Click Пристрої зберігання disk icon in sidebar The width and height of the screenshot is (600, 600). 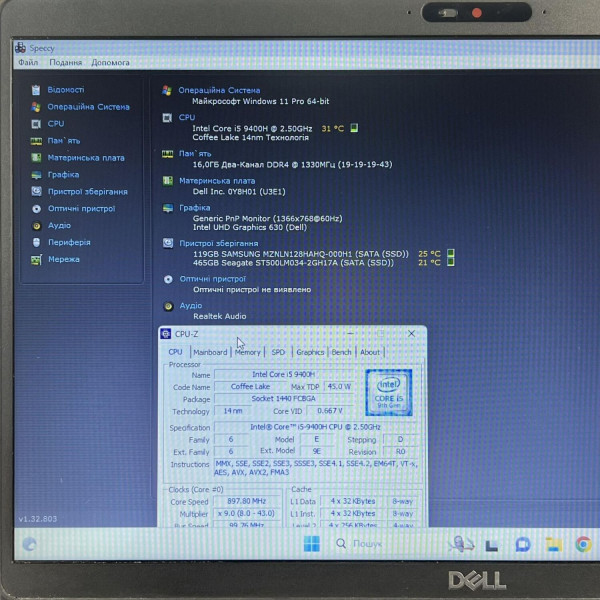click(x=36, y=191)
